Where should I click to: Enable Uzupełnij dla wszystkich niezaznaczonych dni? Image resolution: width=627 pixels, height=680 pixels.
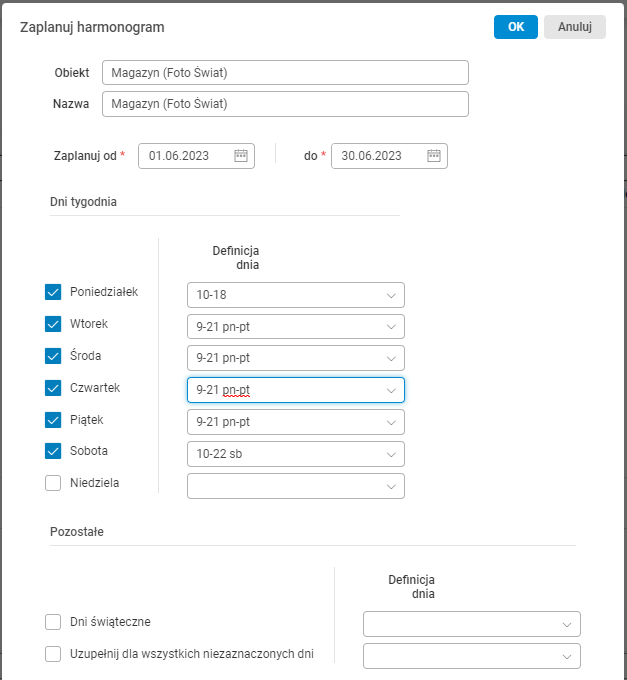point(54,654)
